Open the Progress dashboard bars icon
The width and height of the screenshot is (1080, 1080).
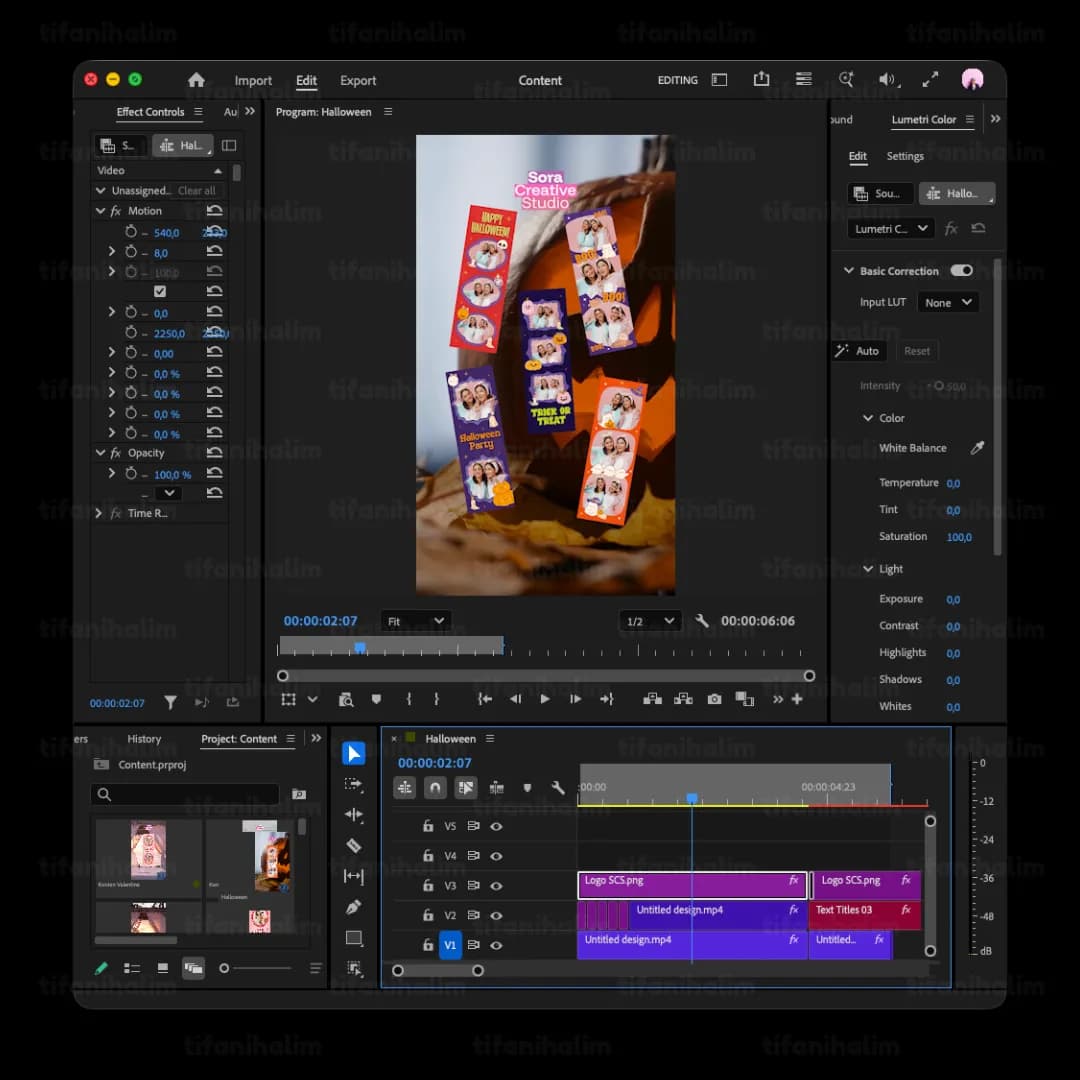pyautogui.click(x=803, y=79)
